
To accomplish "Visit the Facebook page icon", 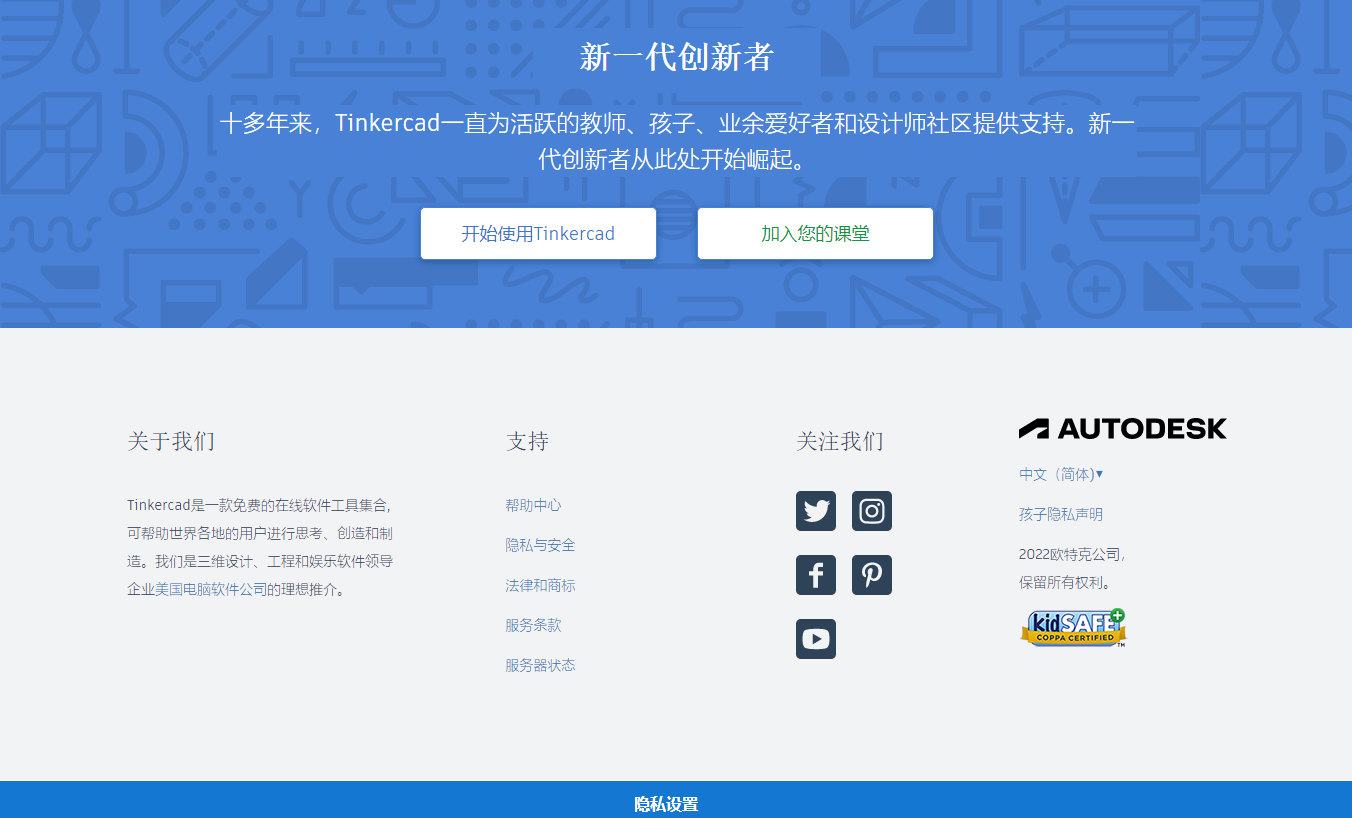I will tap(816, 575).
